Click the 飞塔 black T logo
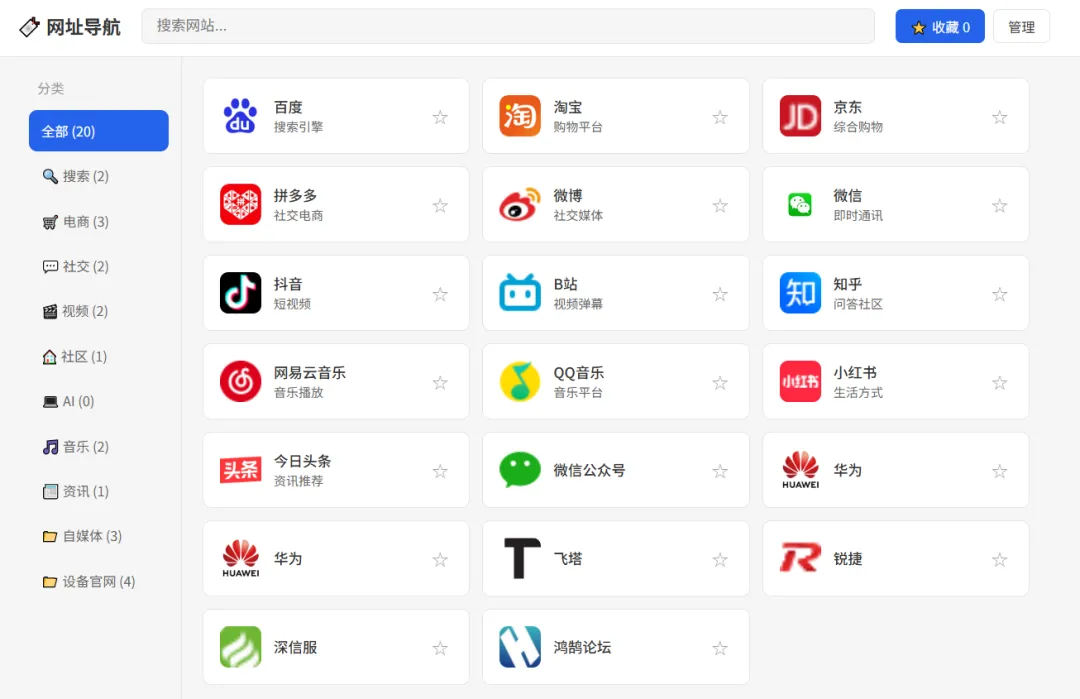The width and height of the screenshot is (1080, 699). (x=523, y=559)
